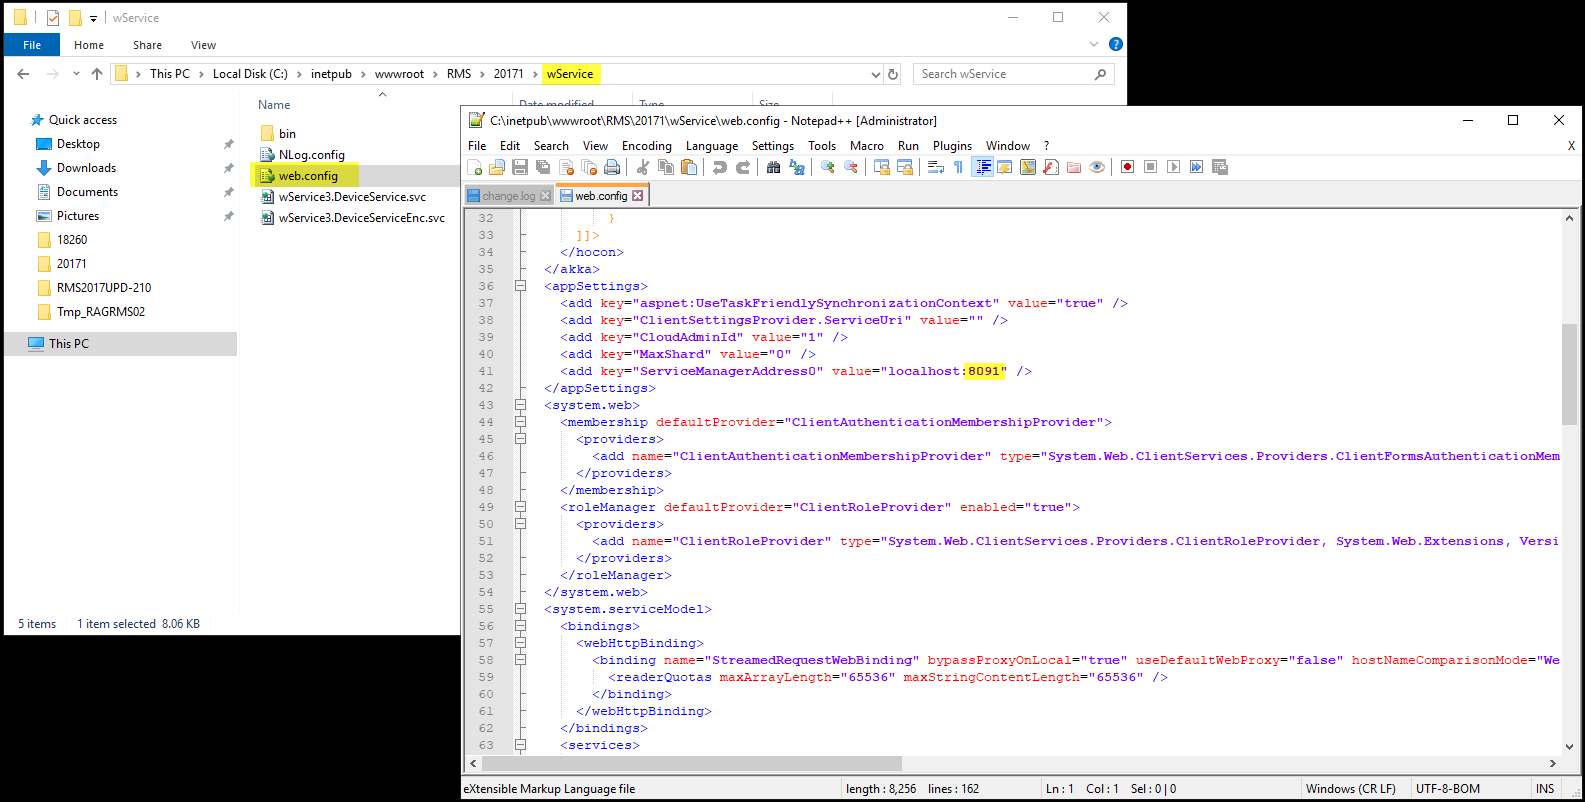Collapse the appSettings fold at line 36

(520, 286)
